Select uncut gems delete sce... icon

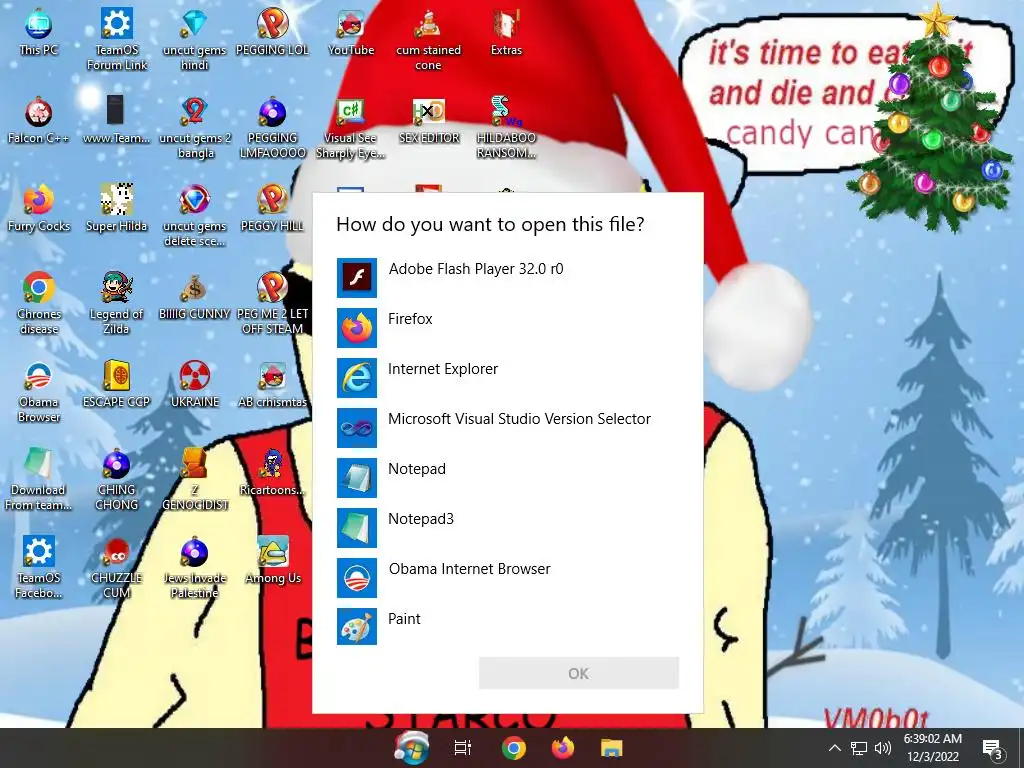pyautogui.click(x=195, y=215)
